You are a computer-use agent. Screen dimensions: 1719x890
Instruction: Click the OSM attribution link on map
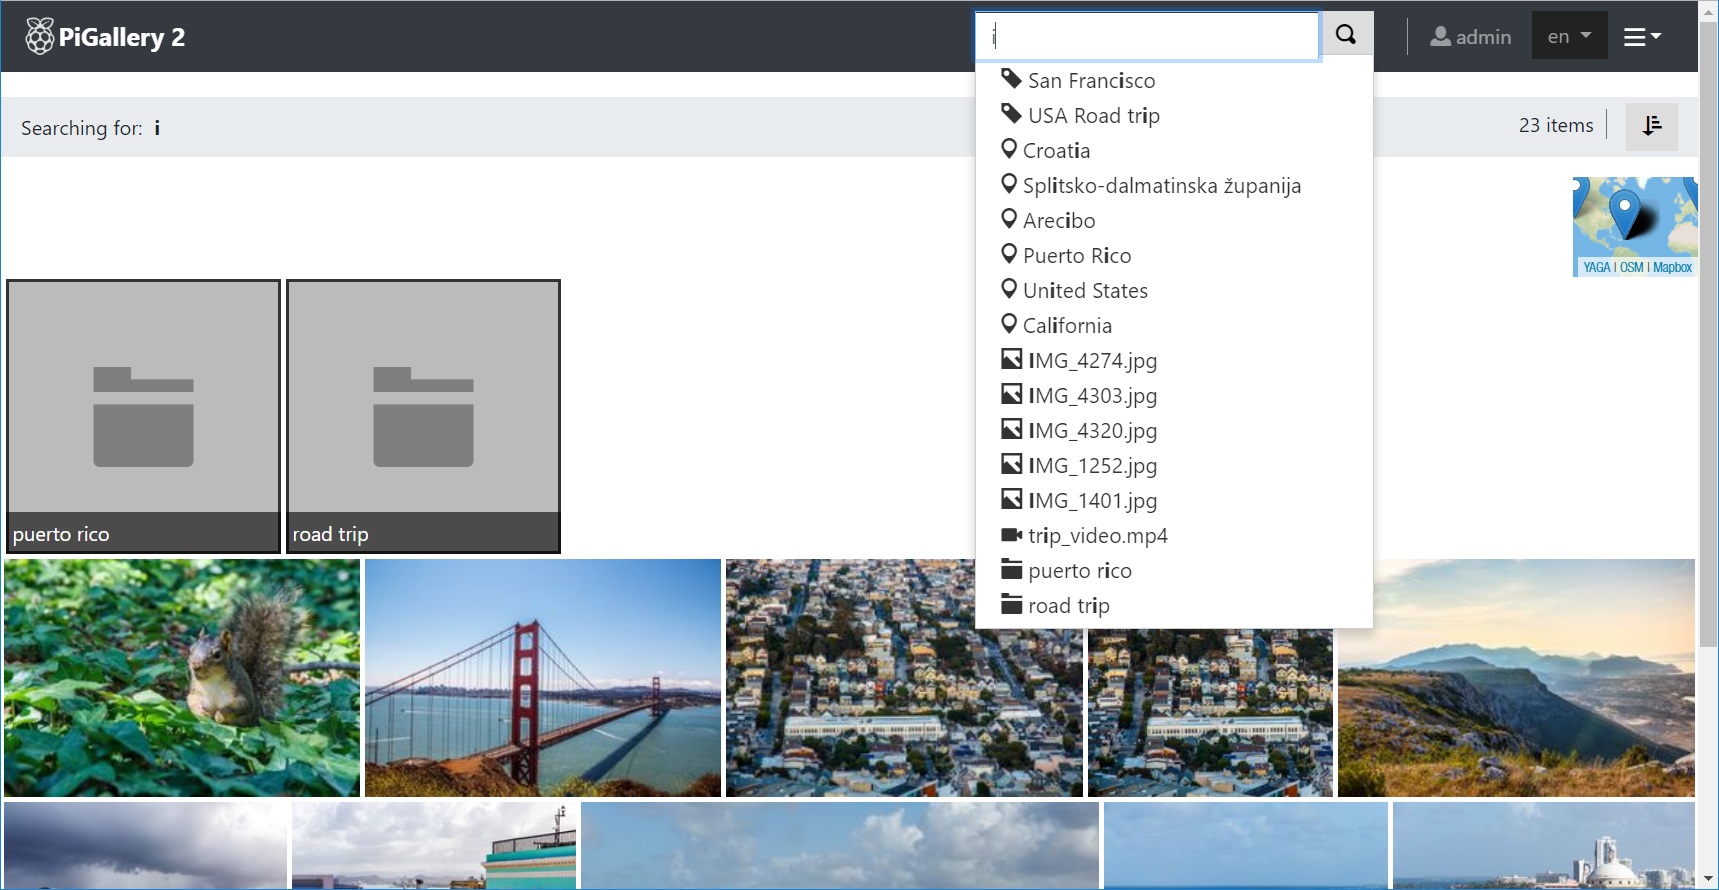[x=1631, y=267]
